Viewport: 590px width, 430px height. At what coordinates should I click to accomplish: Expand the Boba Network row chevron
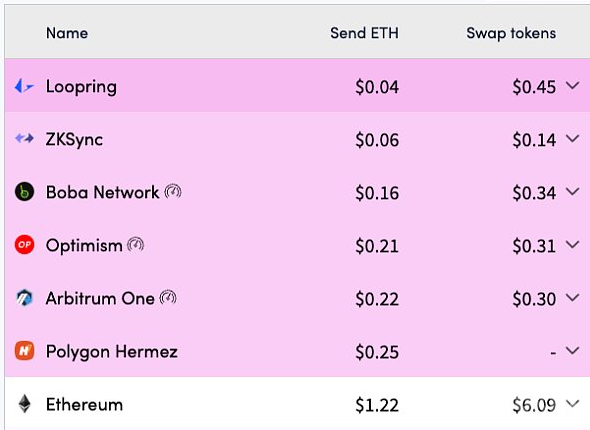coord(573,192)
